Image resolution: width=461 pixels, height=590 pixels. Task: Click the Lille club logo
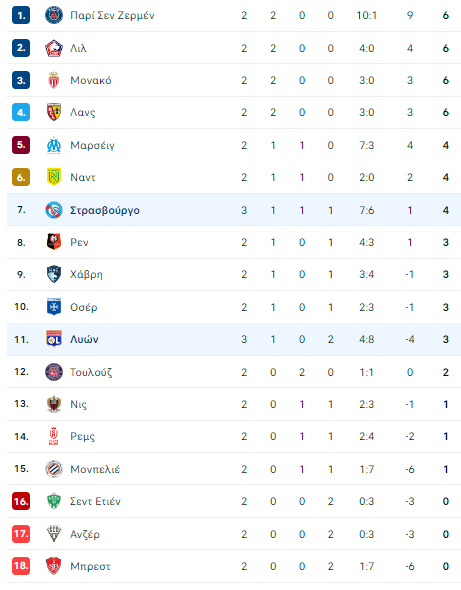pyautogui.click(x=54, y=48)
